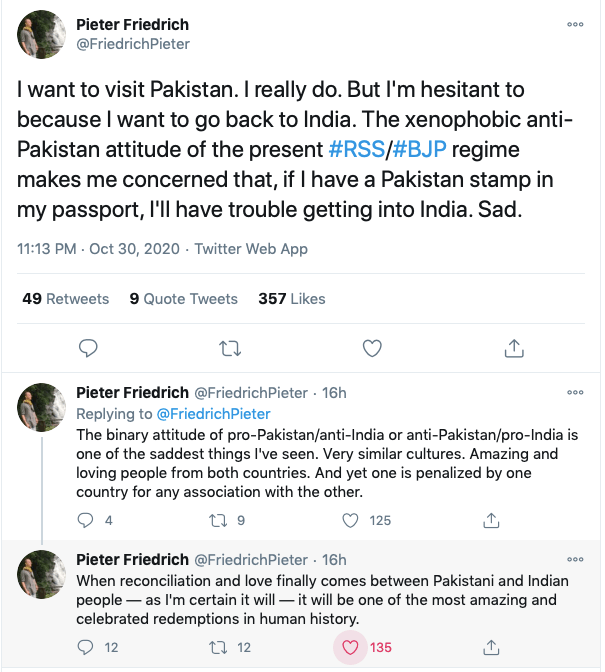
Task: Reply to the binary attitude tweet
Action: 87,520
